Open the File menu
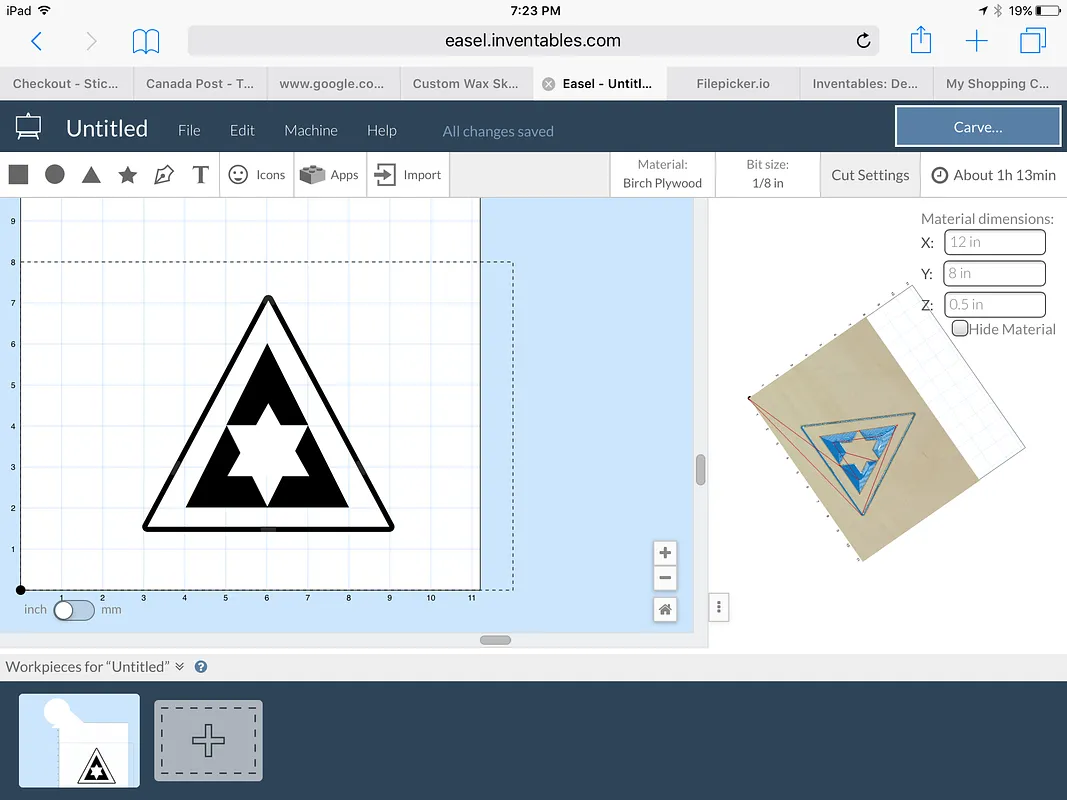This screenshot has height=800, width=1067. pyautogui.click(x=189, y=131)
